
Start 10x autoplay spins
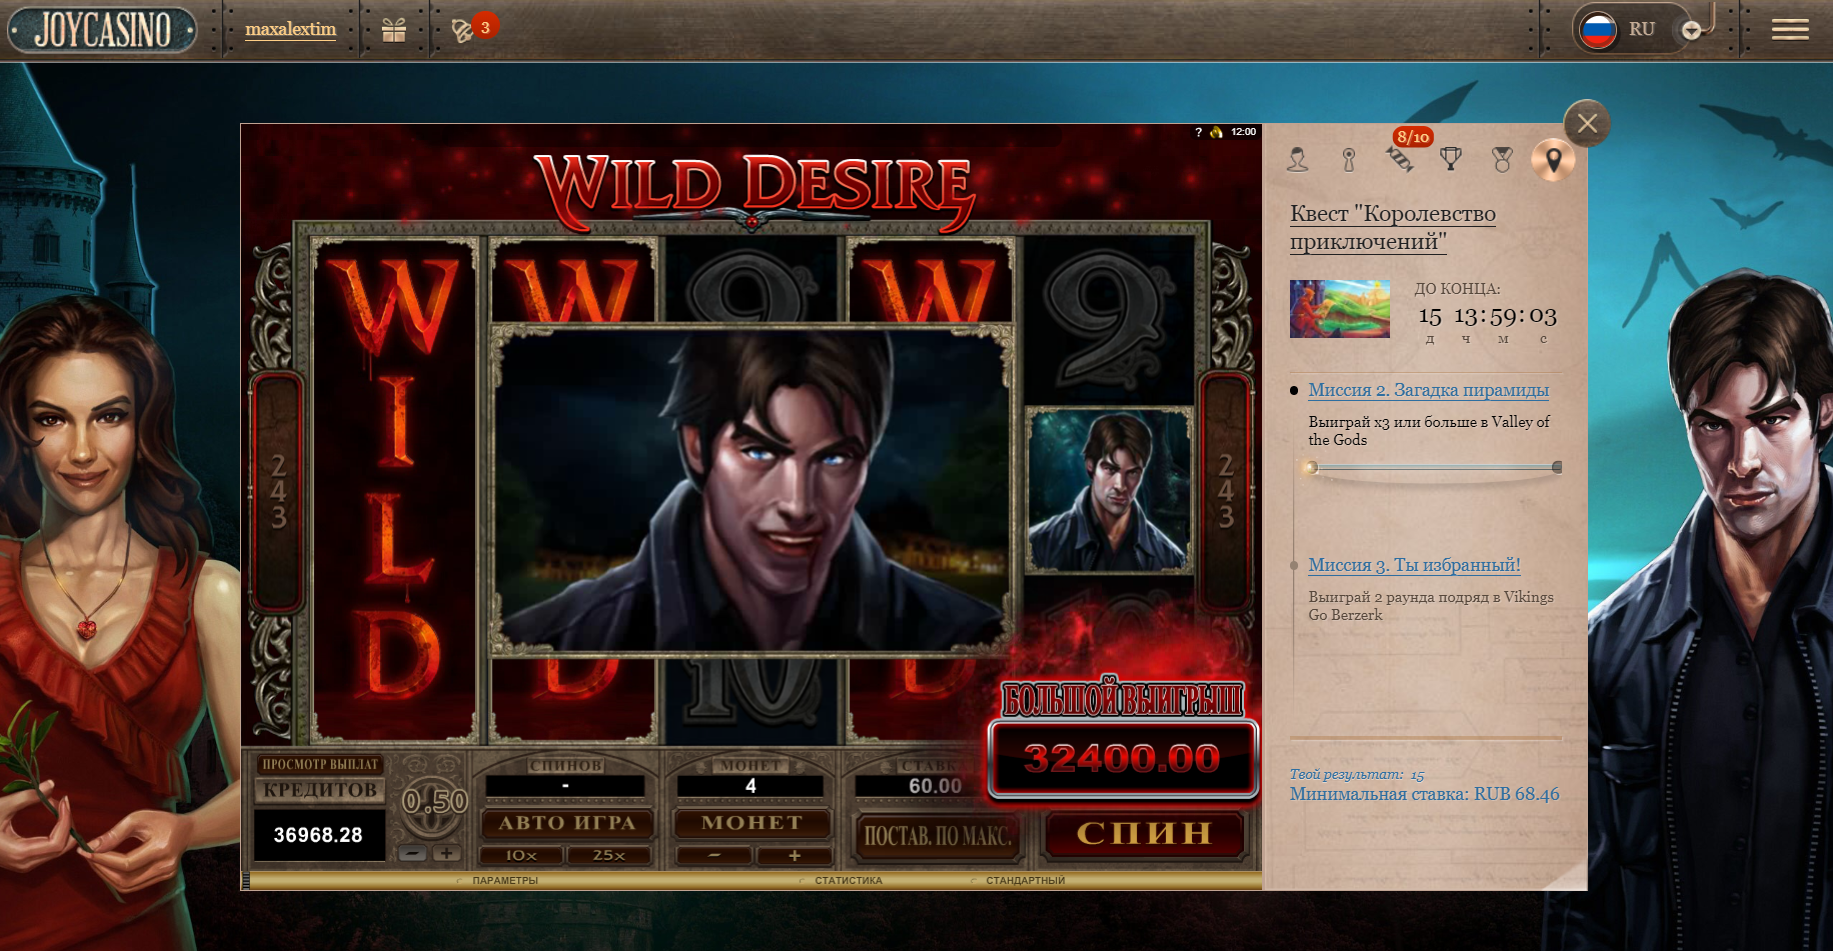(521, 856)
